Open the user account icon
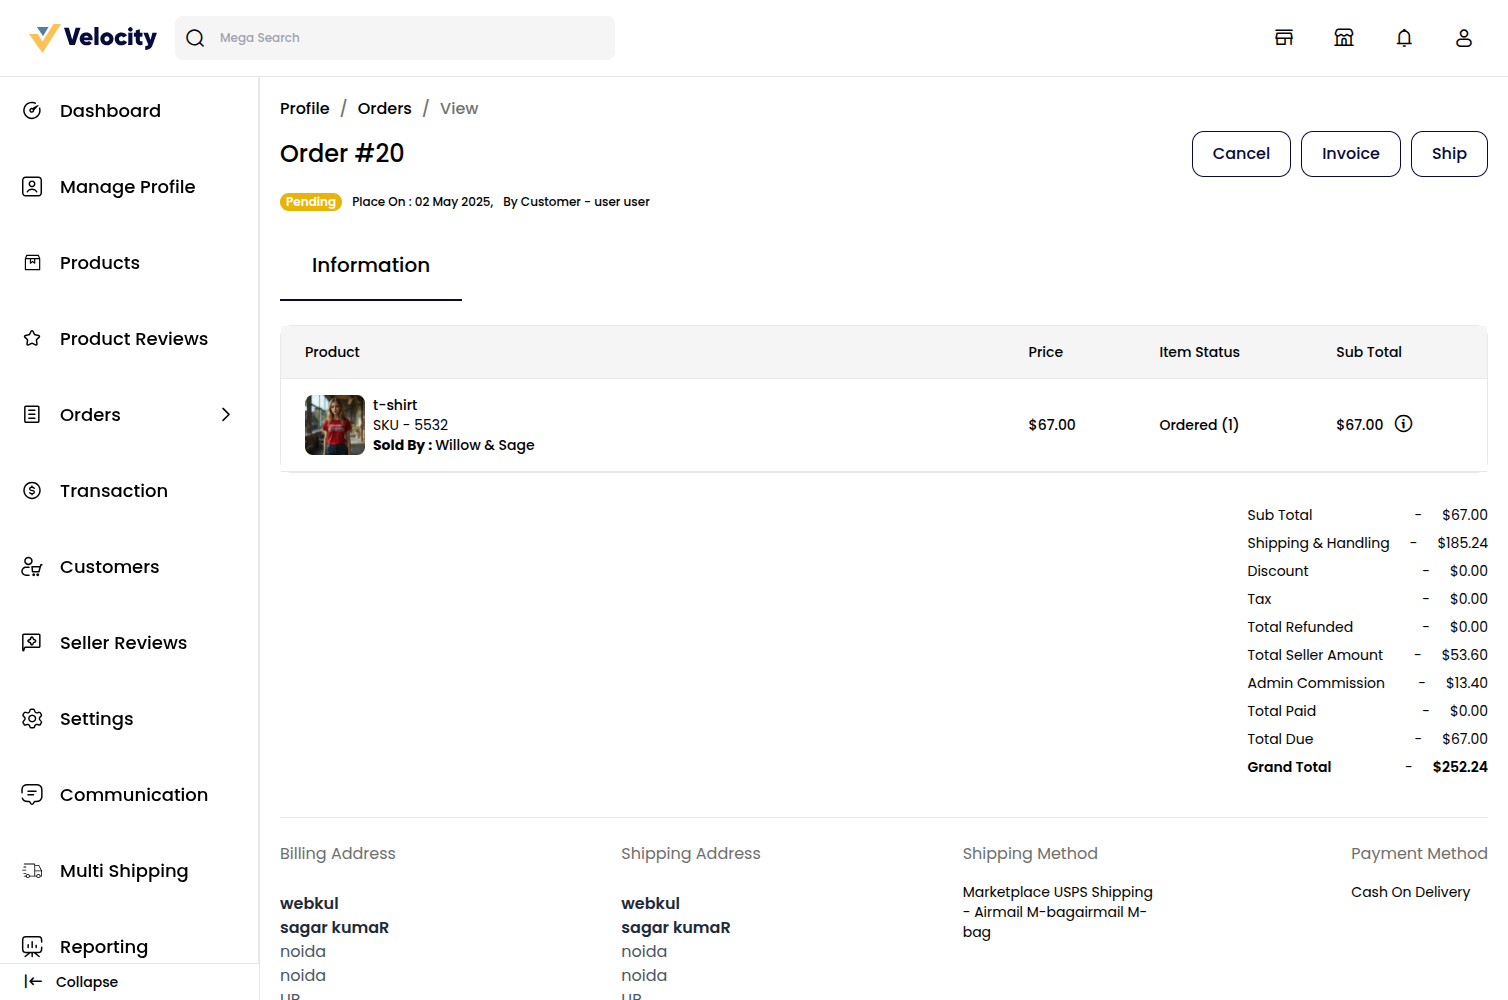This screenshot has width=1508, height=1000. click(x=1464, y=38)
